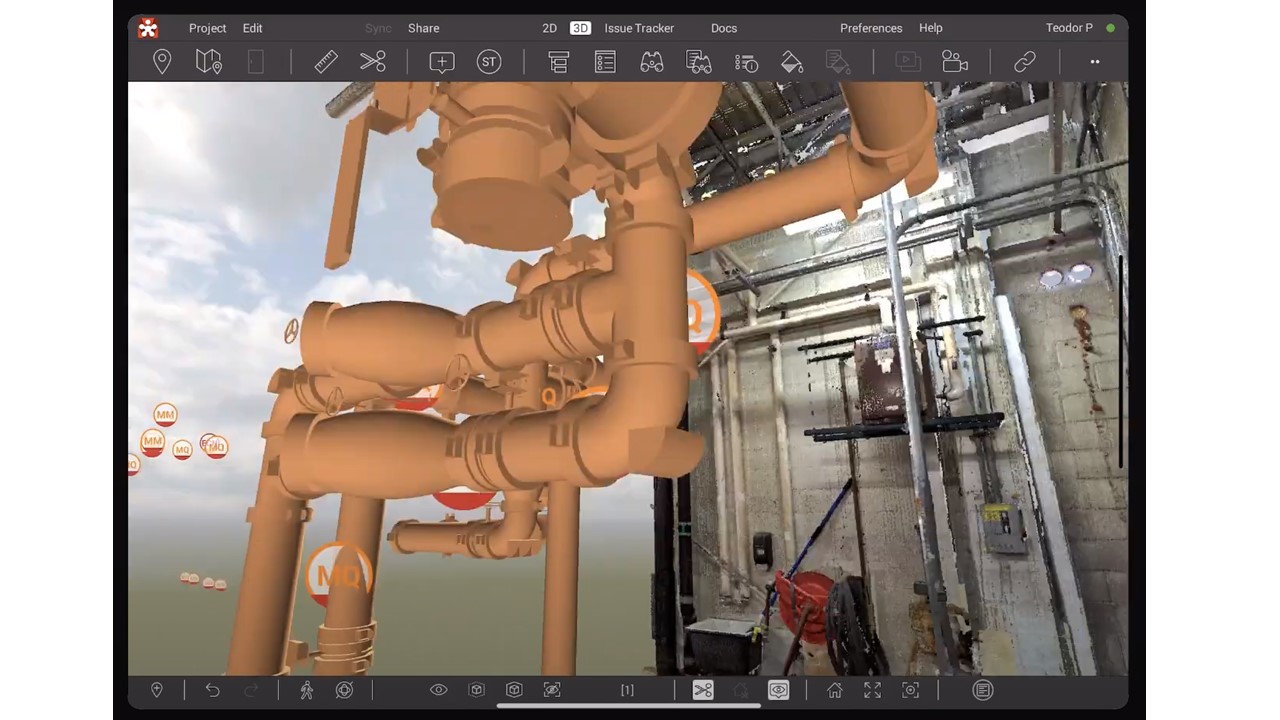
Task: Open the map with location pin icon
Action: click(209, 62)
